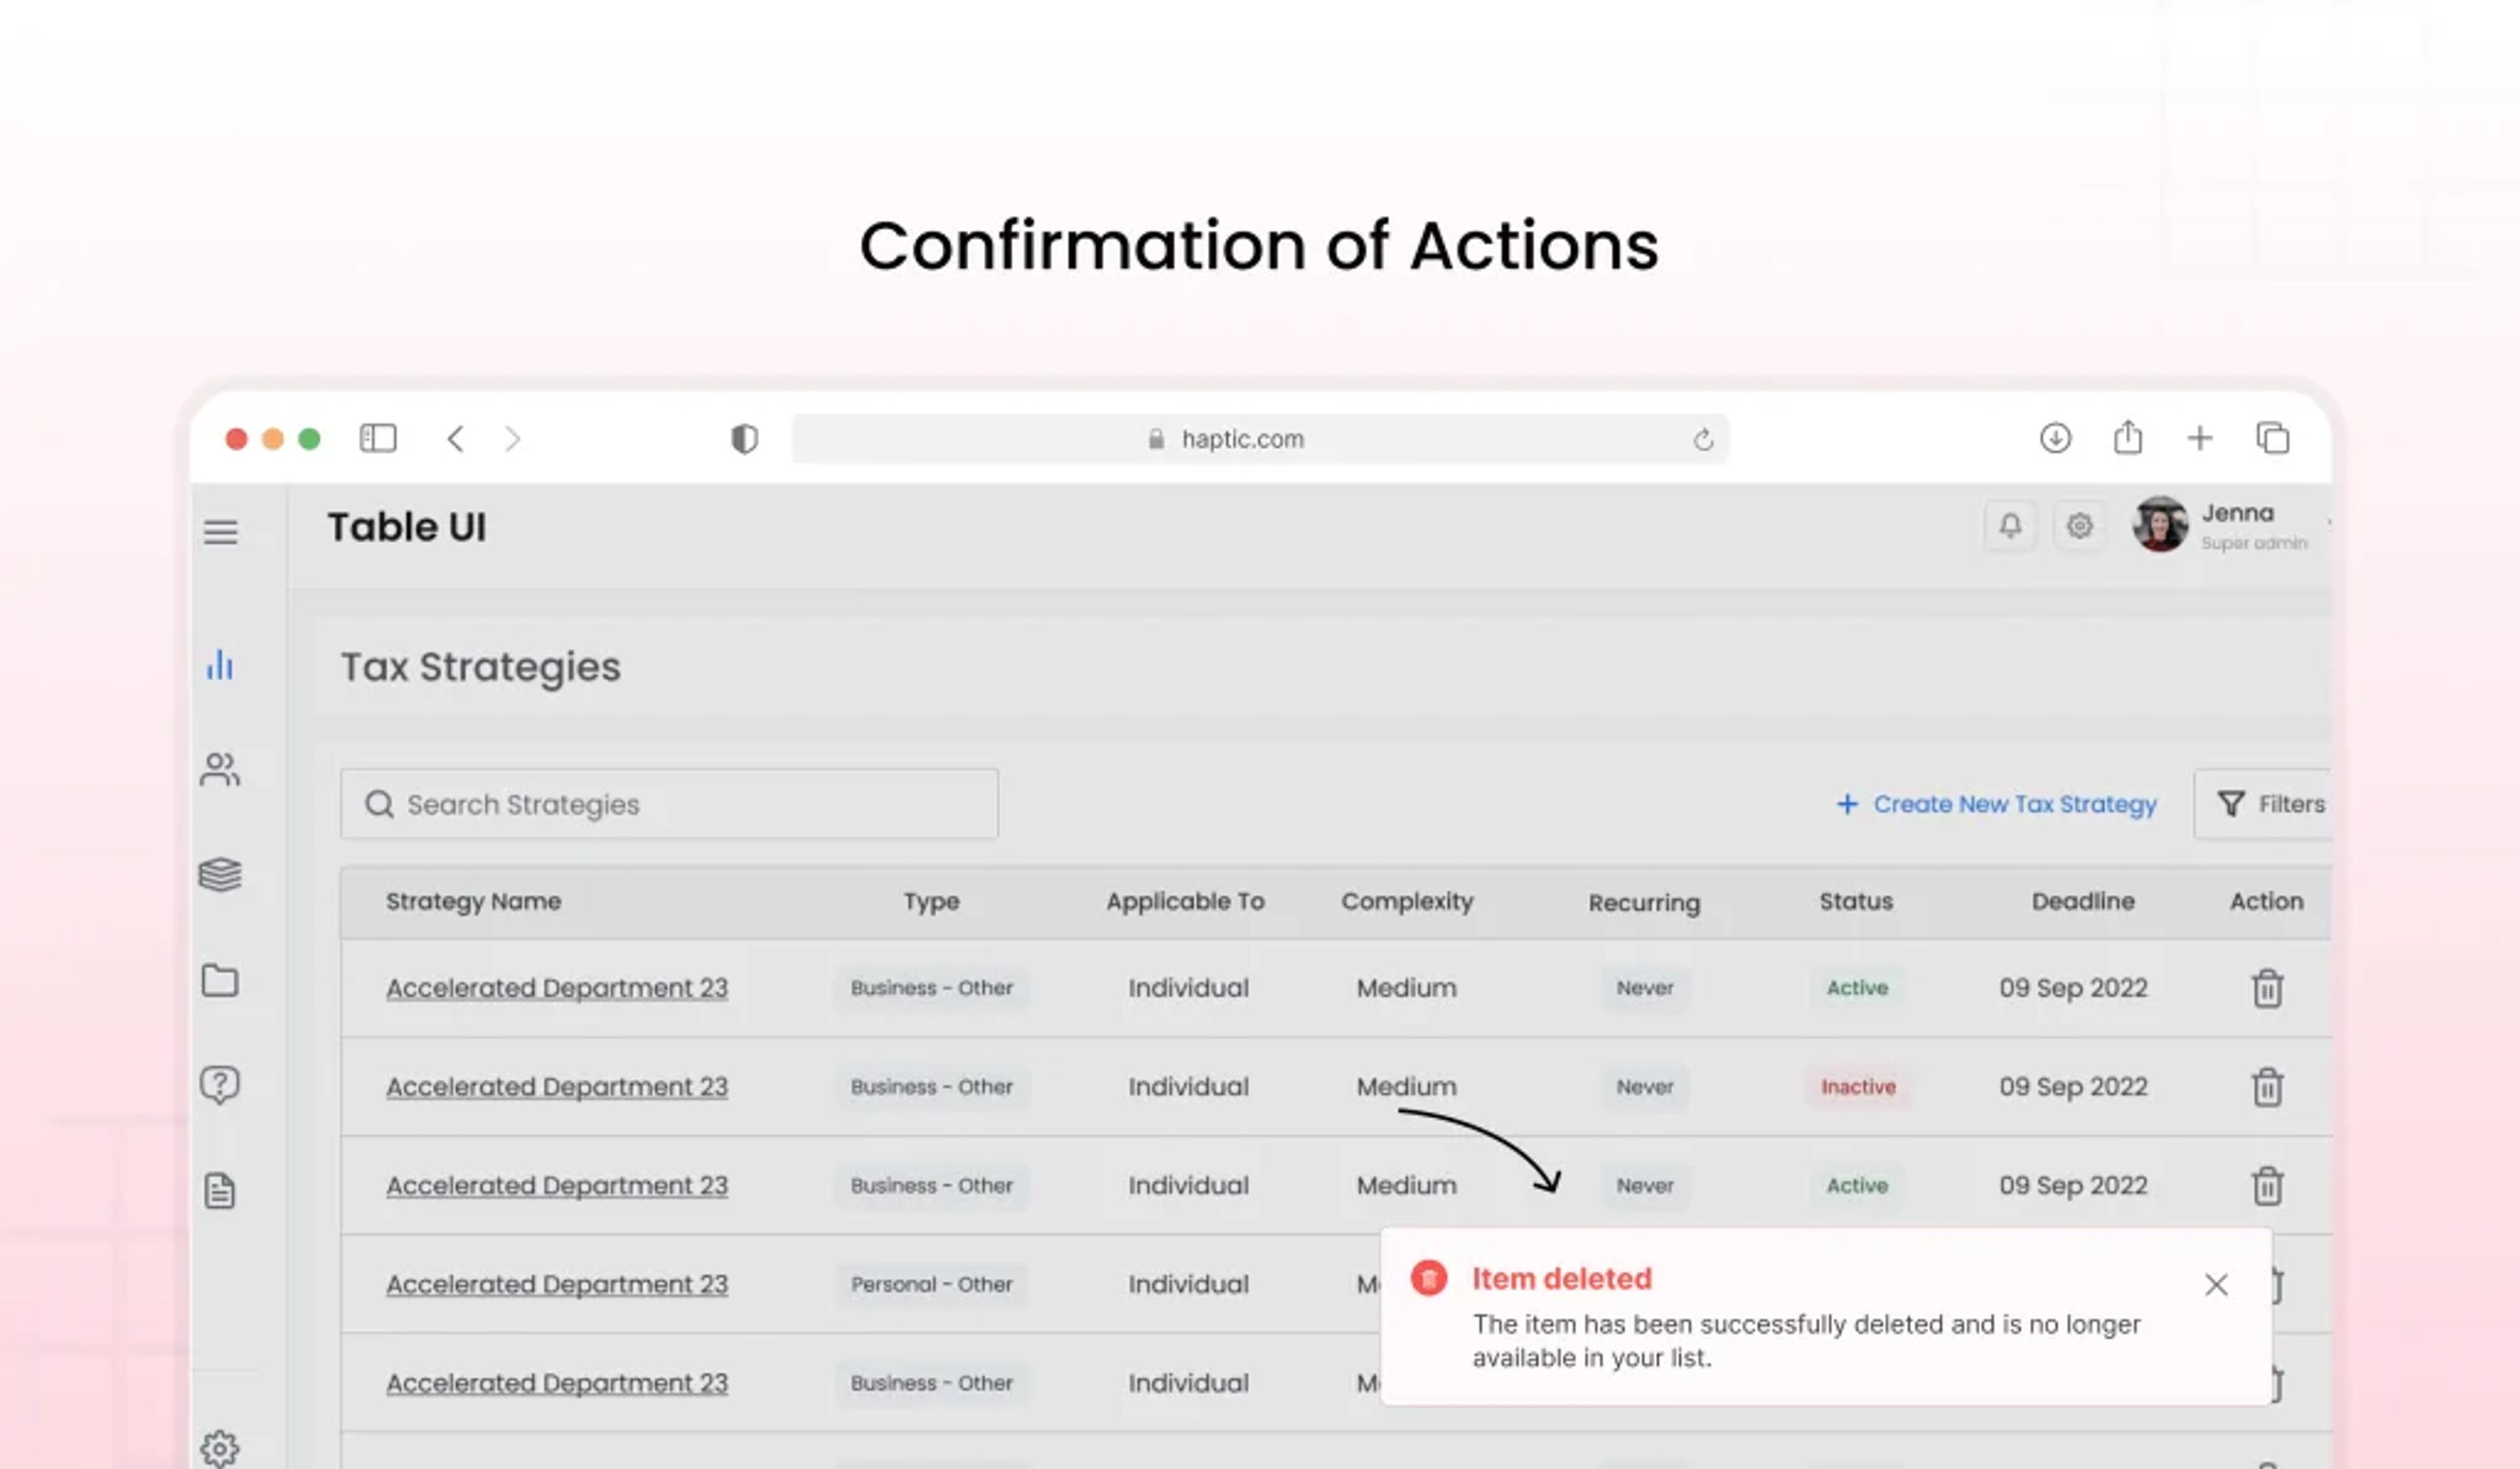The width and height of the screenshot is (2520, 1469).
Task: Open the folder sidebar icon
Action: point(220,981)
